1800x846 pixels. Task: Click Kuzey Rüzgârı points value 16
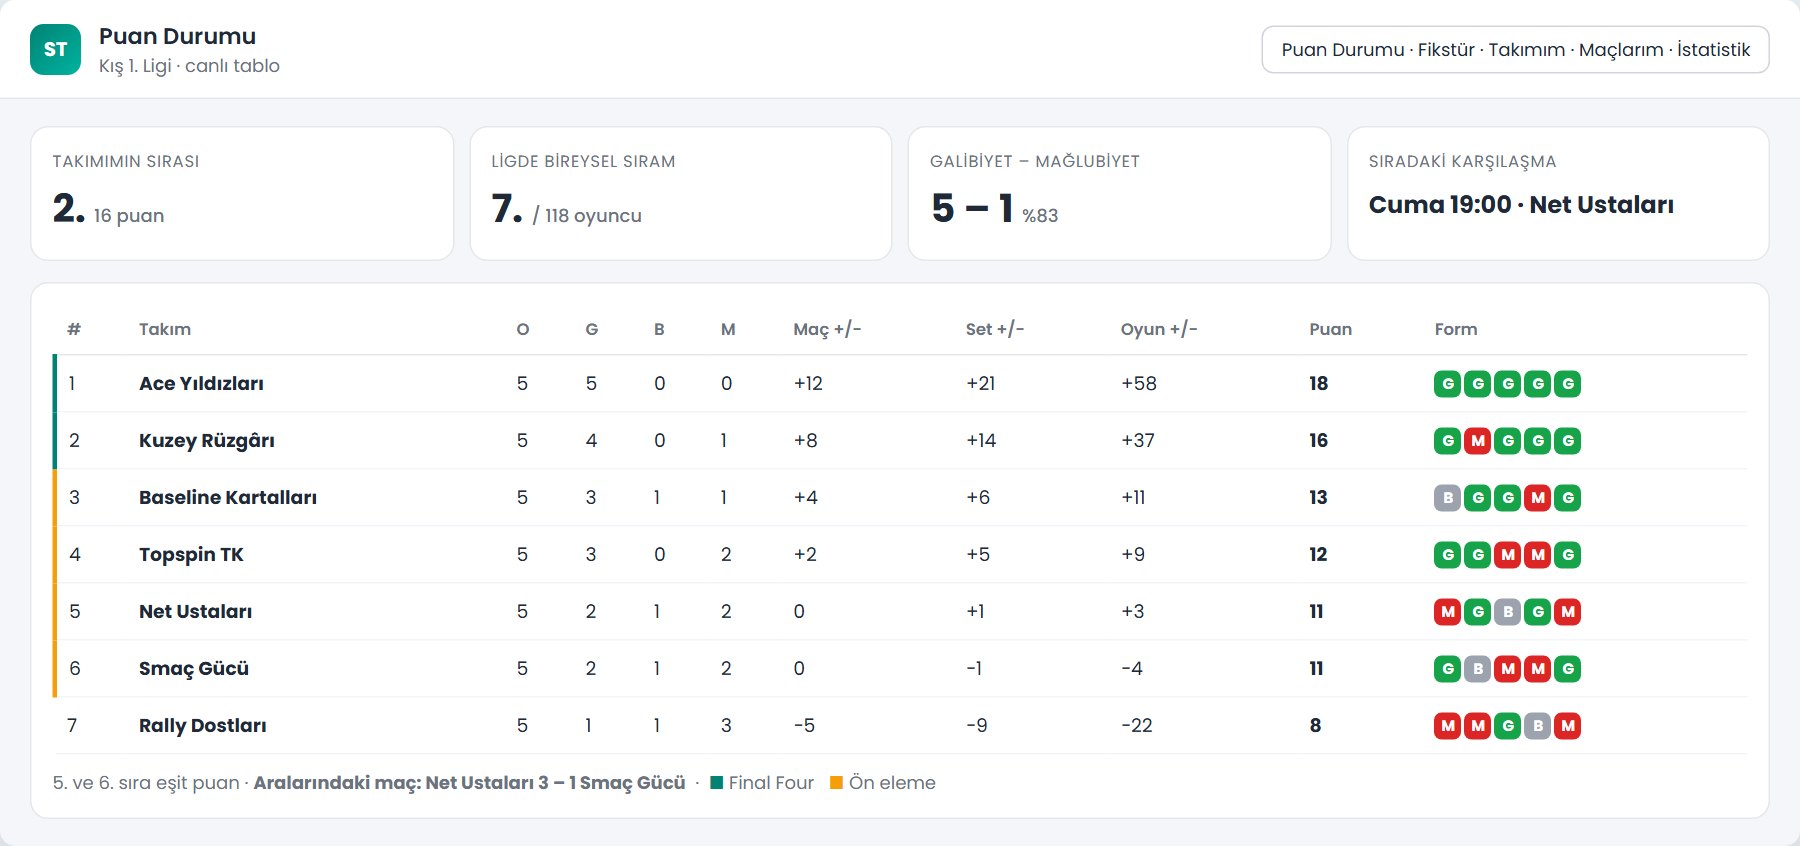coord(1318,440)
